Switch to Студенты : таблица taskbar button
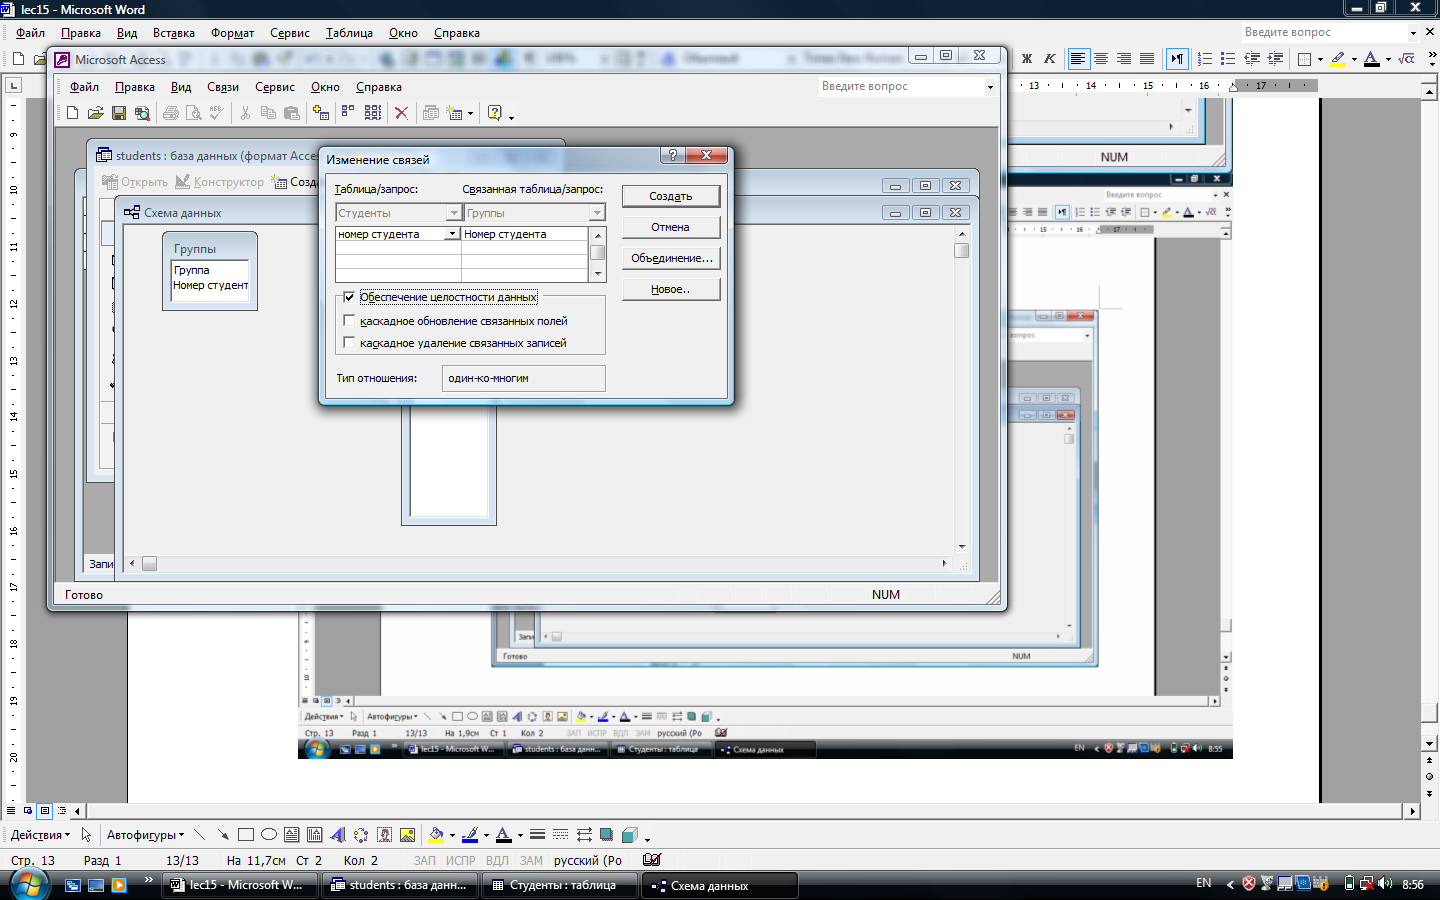Screen dimensions: 1440x900 tap(561, 885)
